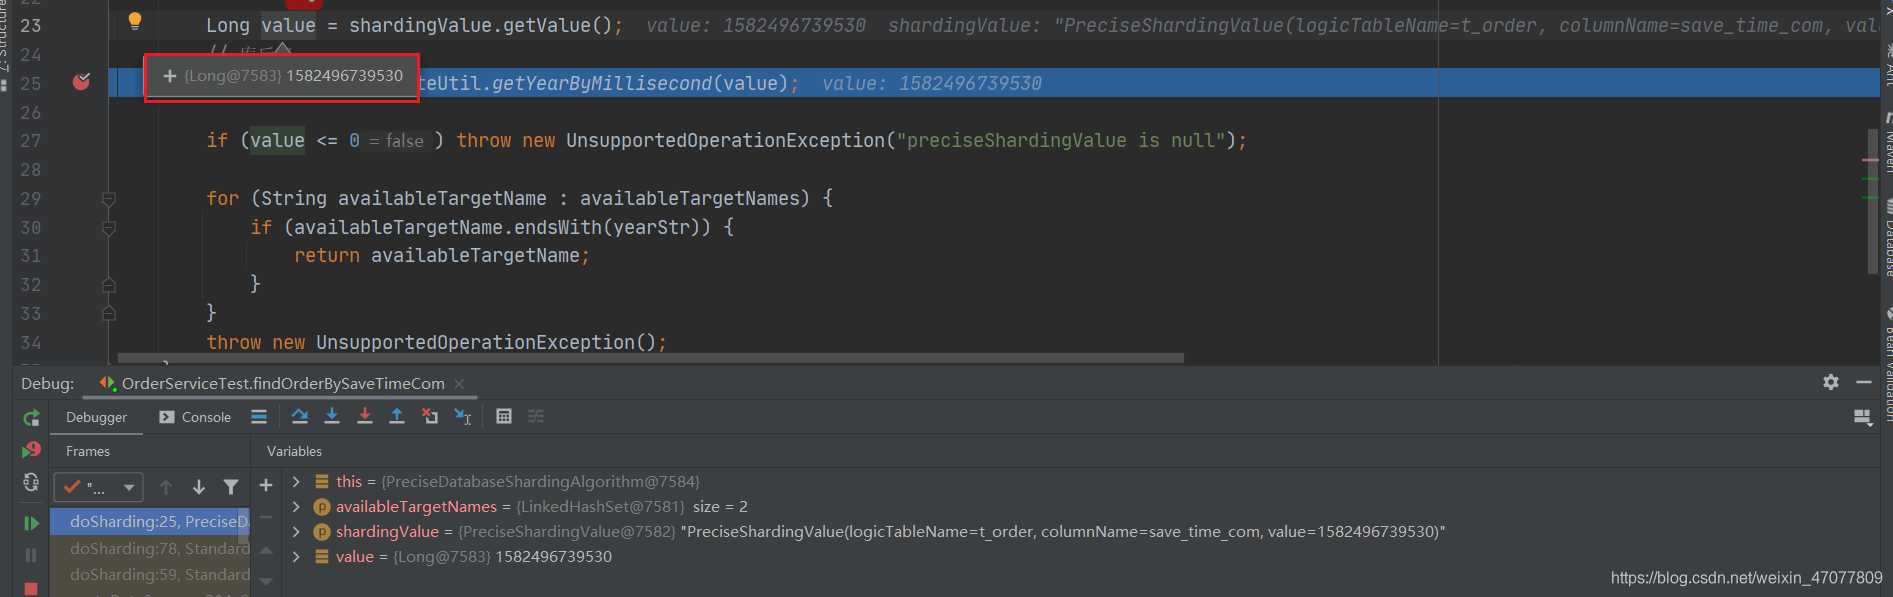
Task: Click the Frames panel header
Action: pyautogui.click(x=88, y=452)
